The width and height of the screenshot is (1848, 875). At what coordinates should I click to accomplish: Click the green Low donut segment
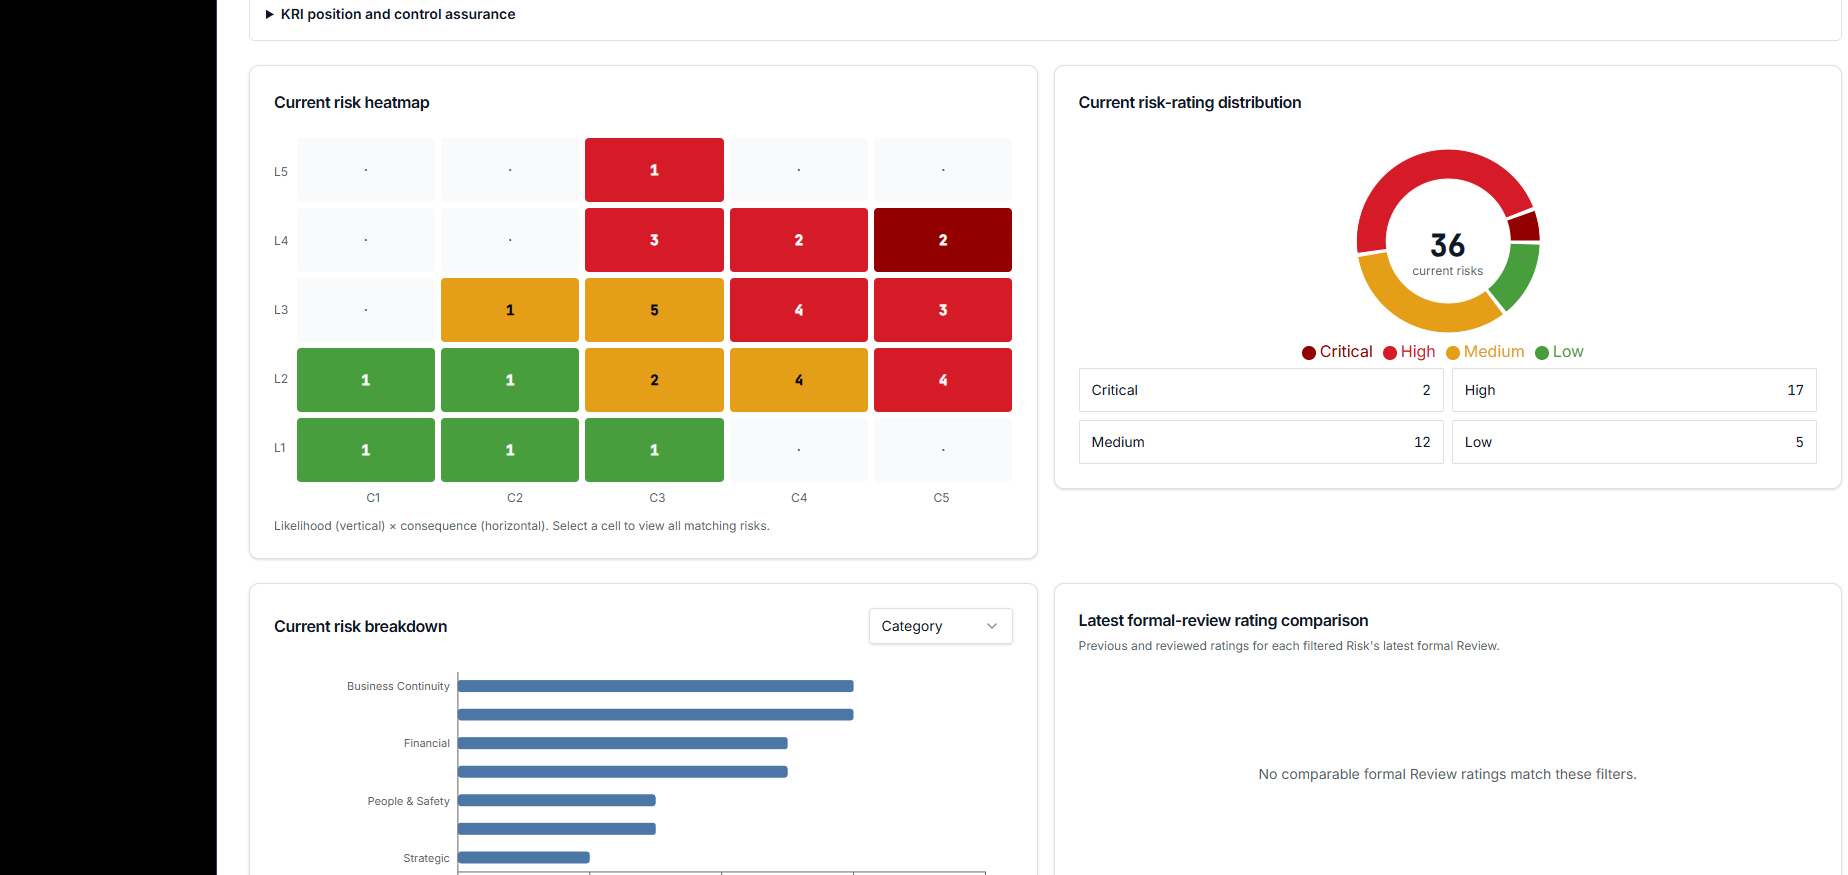click(1517, 276)
